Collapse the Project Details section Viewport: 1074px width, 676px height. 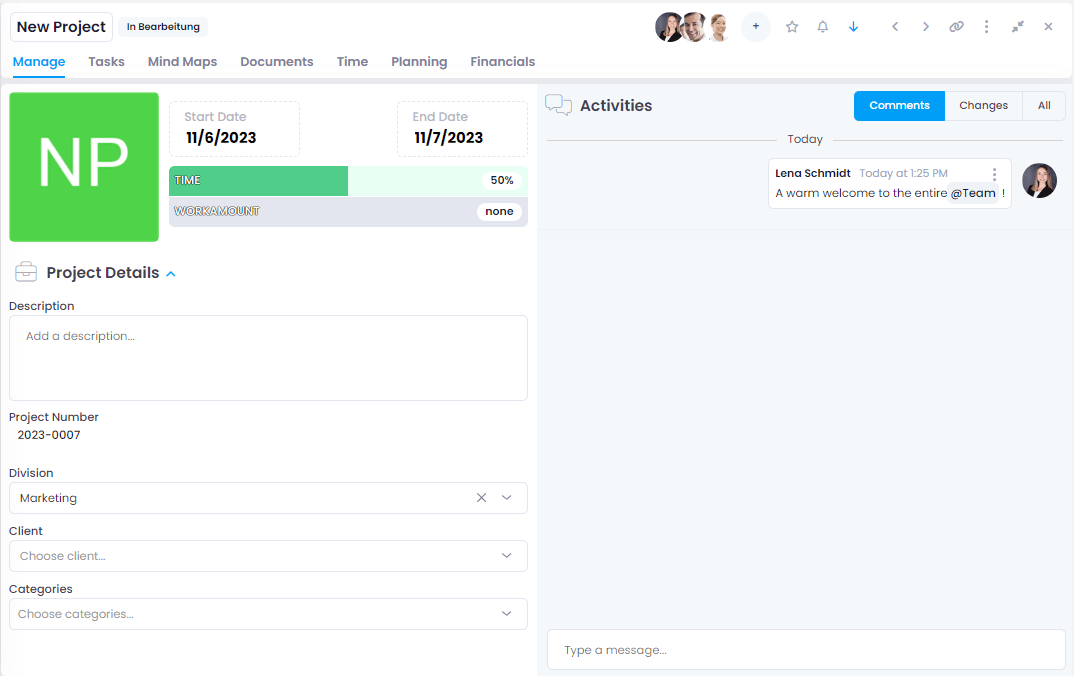coord(171,272)
